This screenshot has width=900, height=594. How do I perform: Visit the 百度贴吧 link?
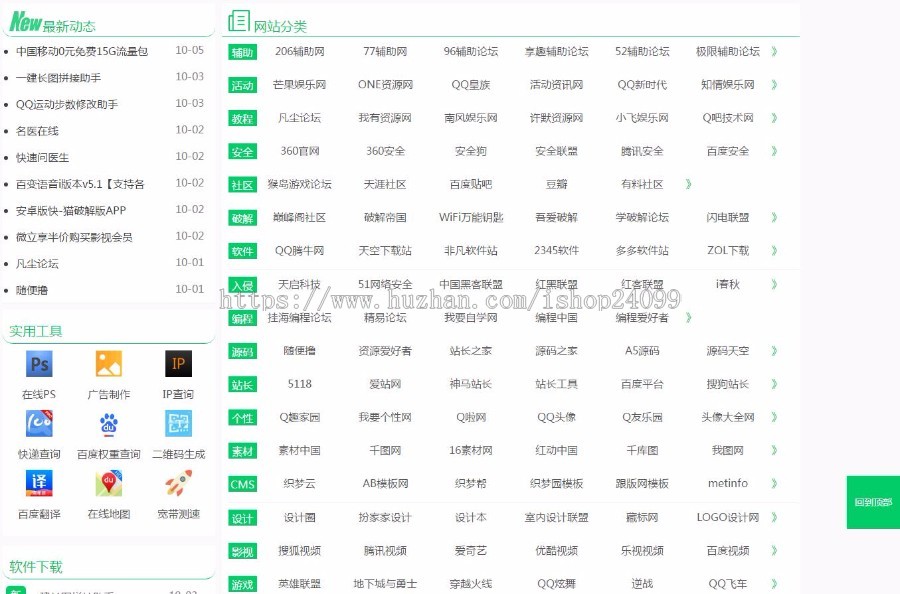tap(471, 184)
